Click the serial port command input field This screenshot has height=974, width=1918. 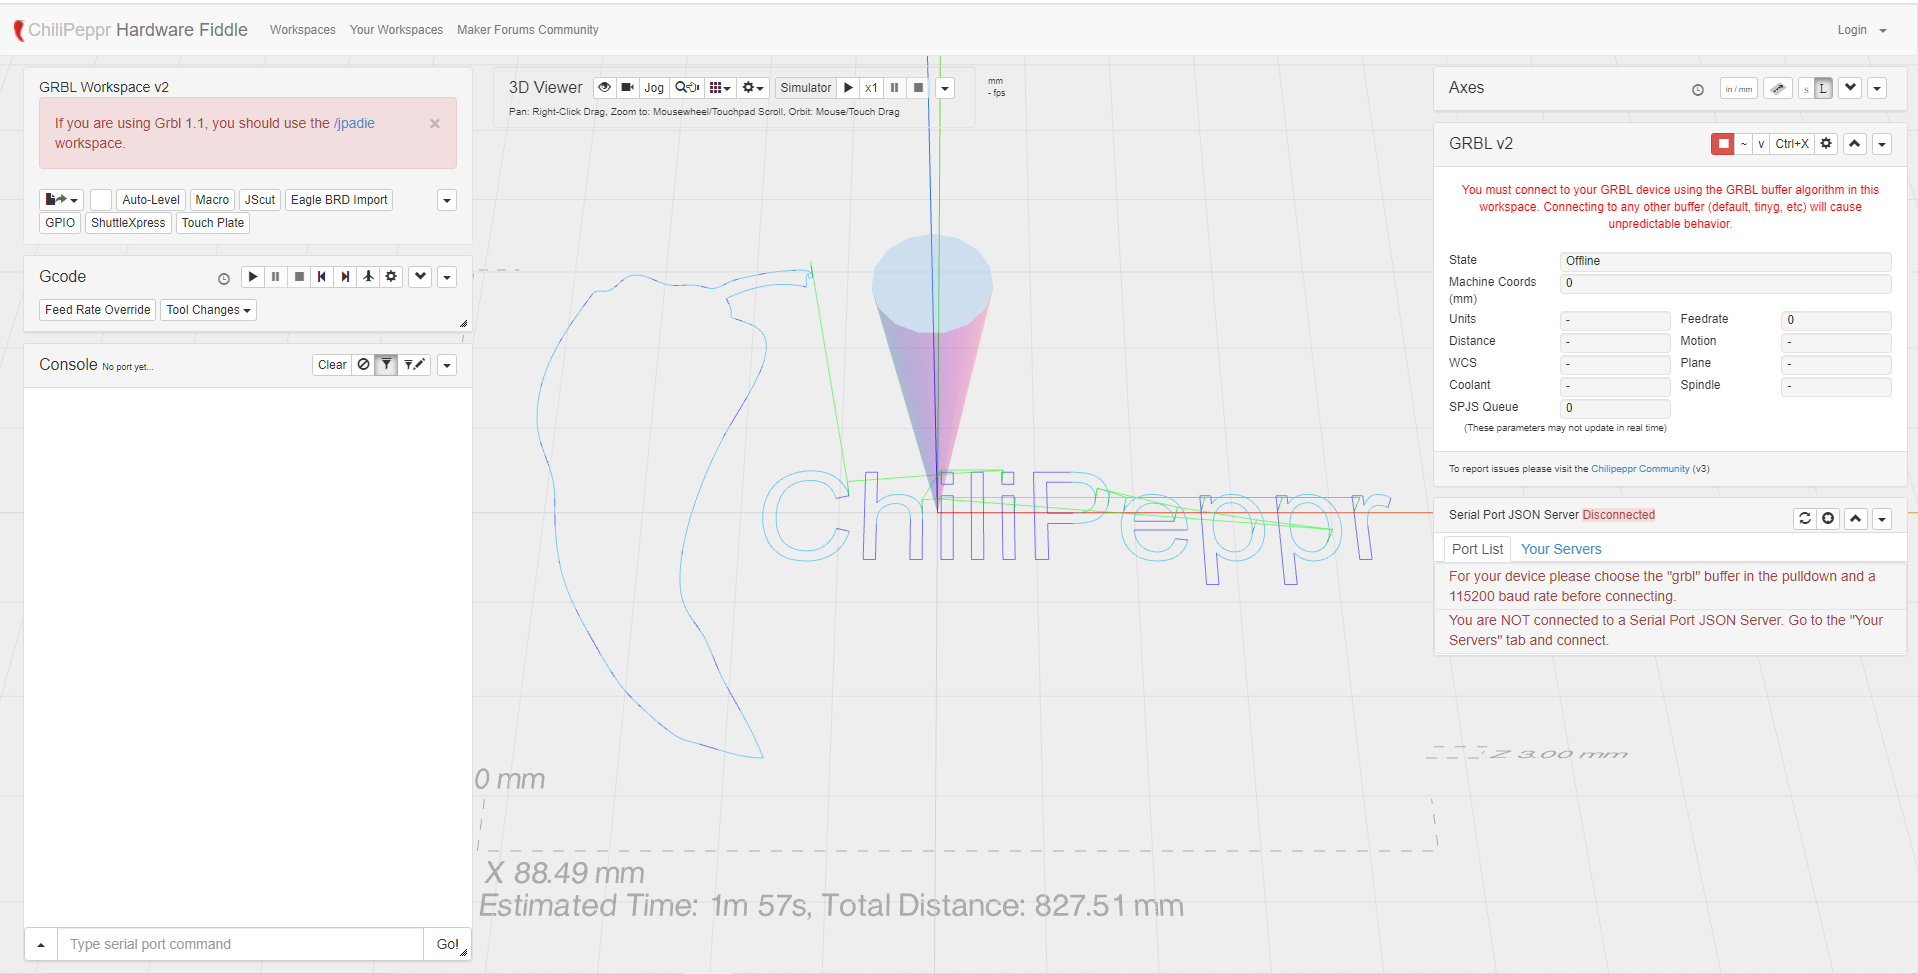click(240, 944)
